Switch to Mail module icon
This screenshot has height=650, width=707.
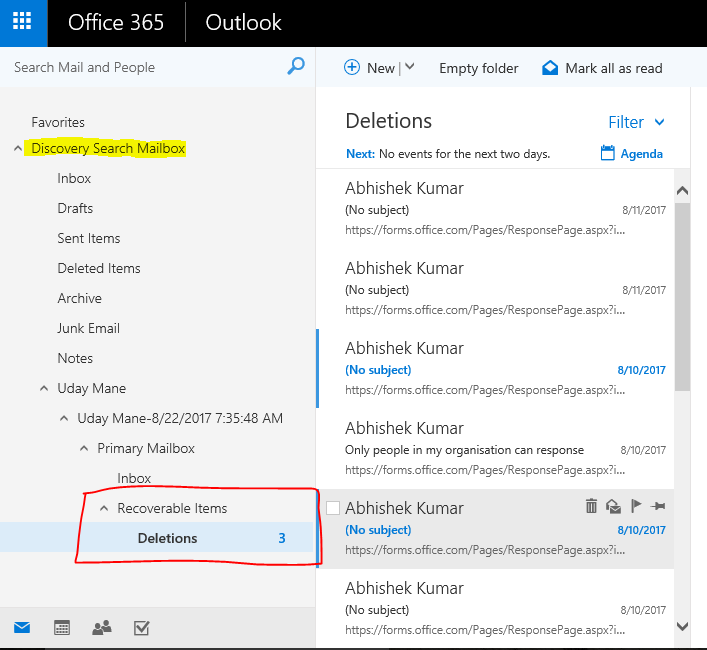pos(22,627)
